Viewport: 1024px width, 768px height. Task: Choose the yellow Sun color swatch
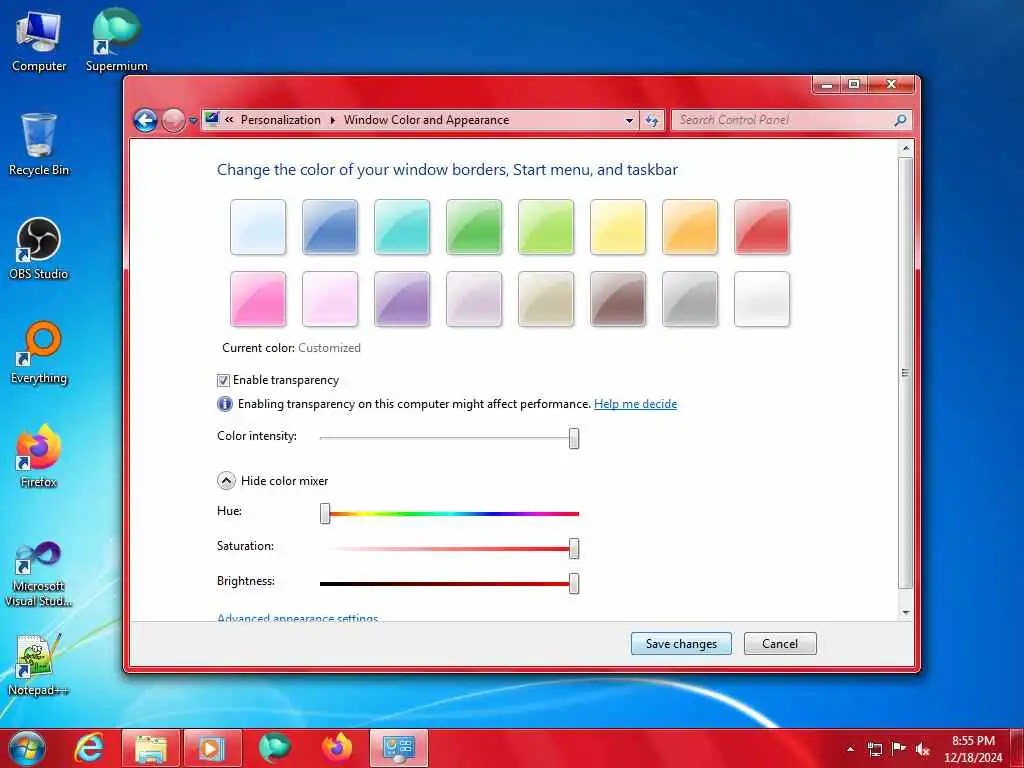pos(618,227)
